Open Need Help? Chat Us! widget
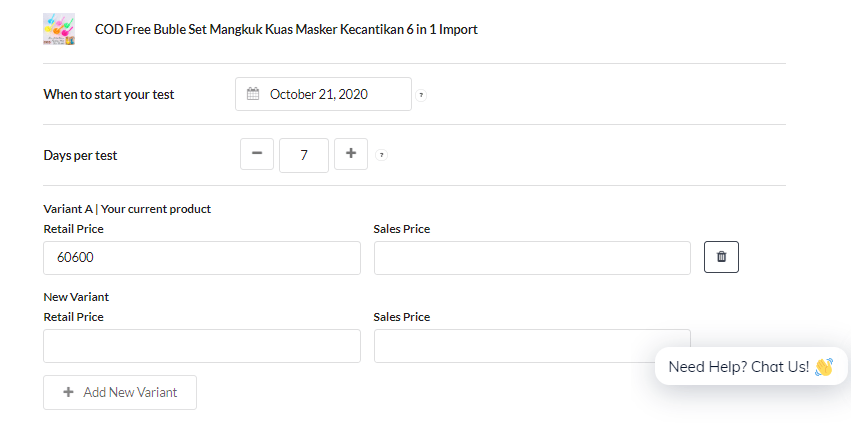 pyautogui.click(x=751, y=367)
